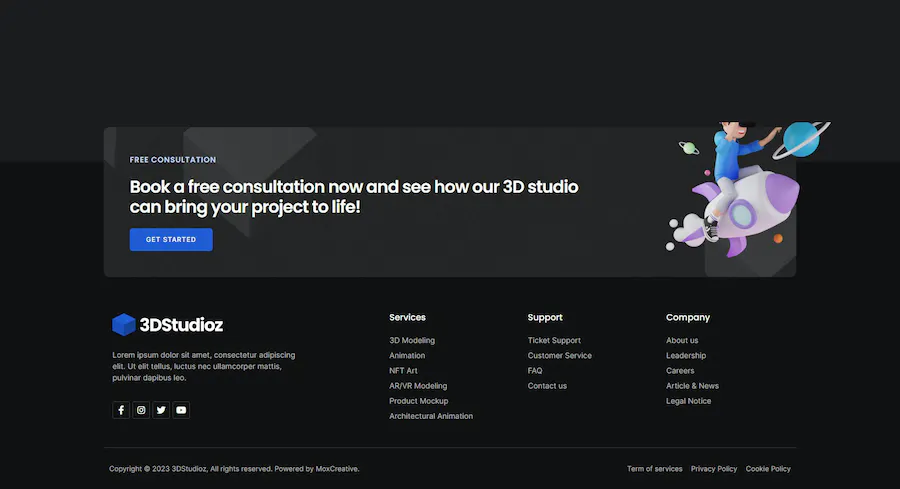Go to Contact us page
This screenshot has width=900, height=489.
[x=547, y=386]
